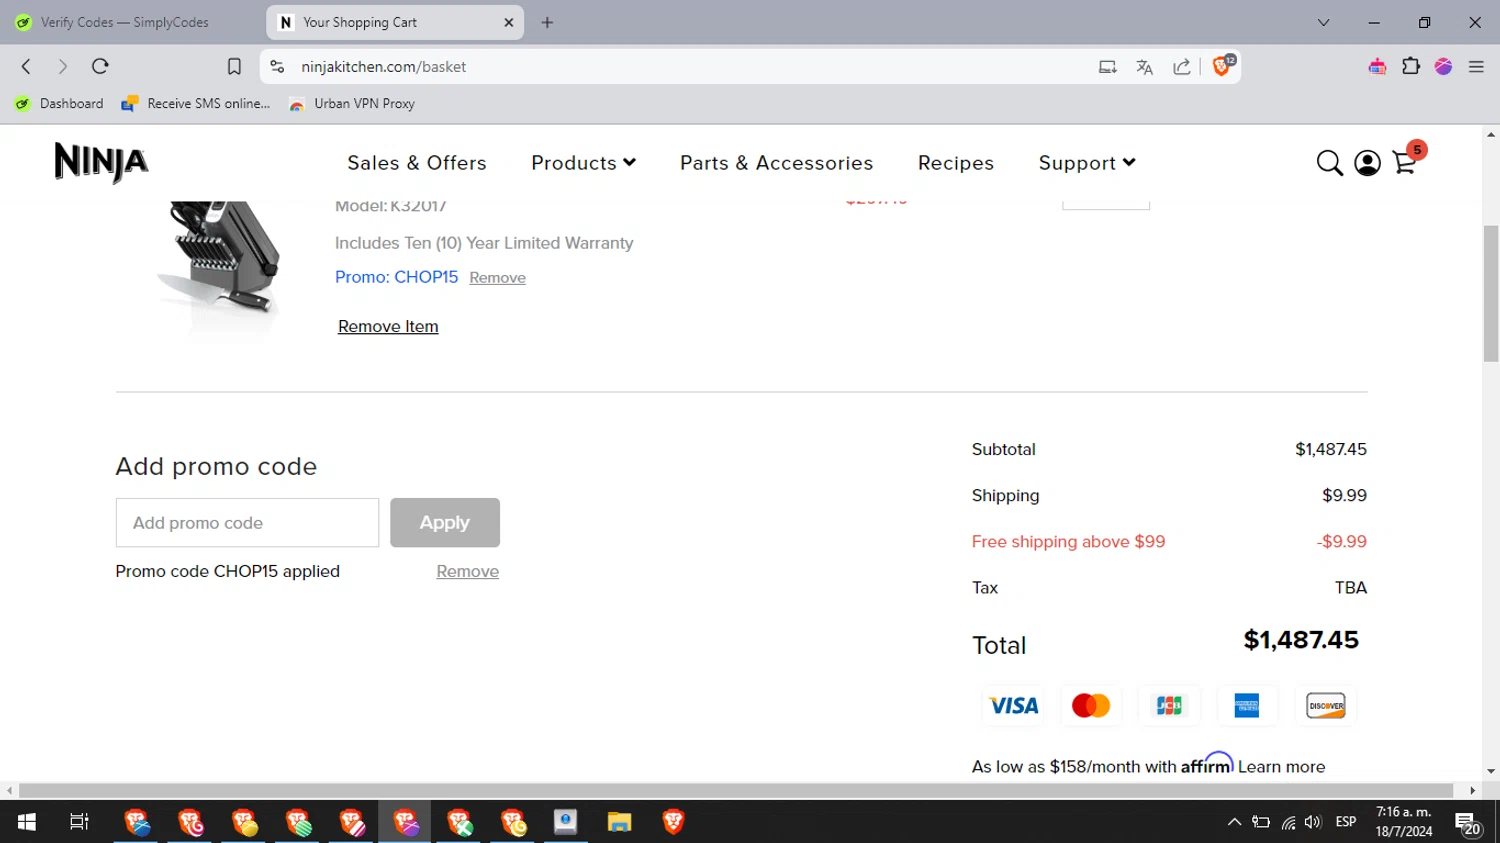The image size is (1500, 843).
Task: Close the Your Shopping Cart tab
Action: click(x=508, y=22)
